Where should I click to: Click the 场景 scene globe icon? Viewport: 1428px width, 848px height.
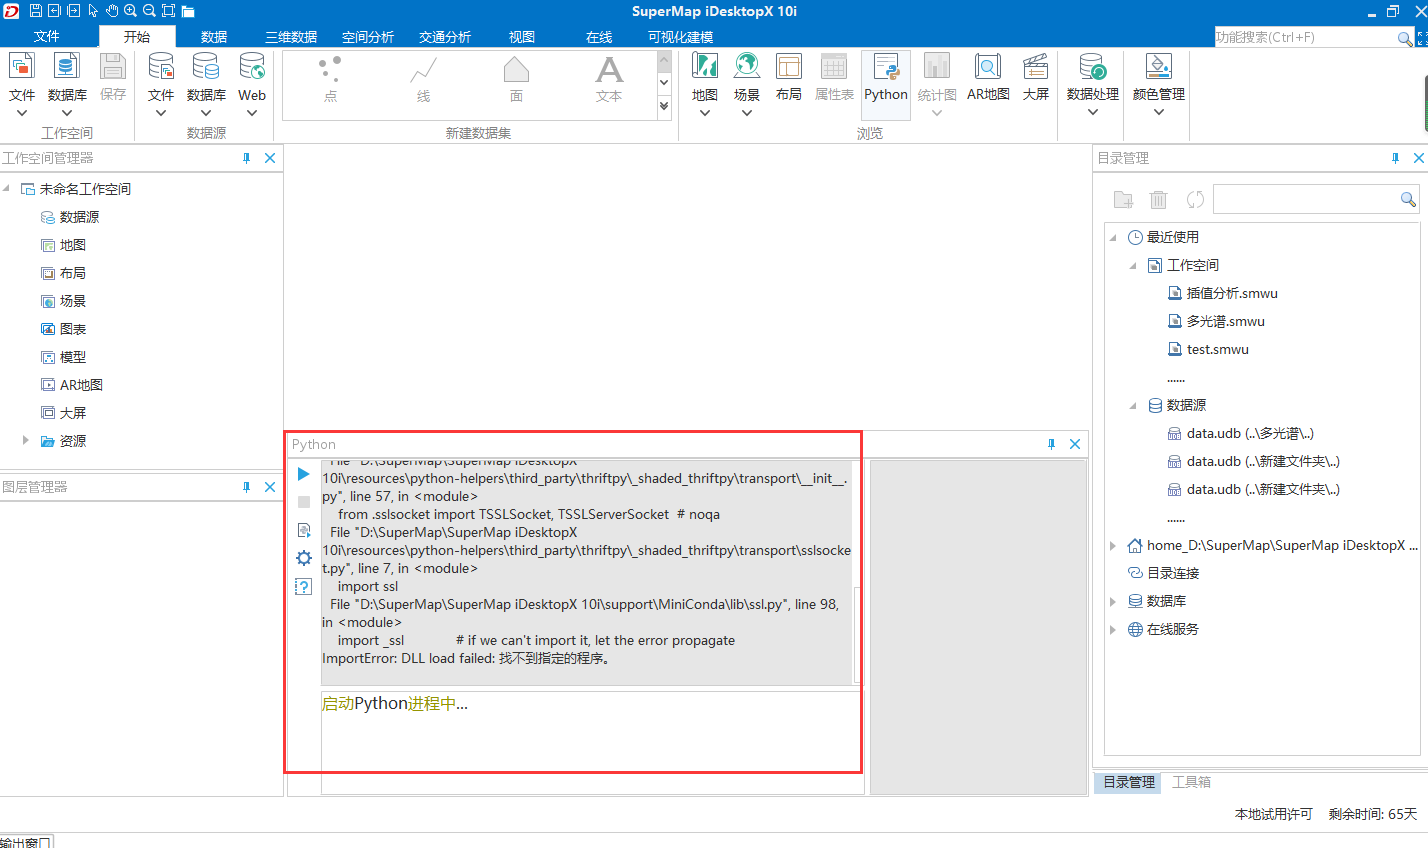[747, 66]
